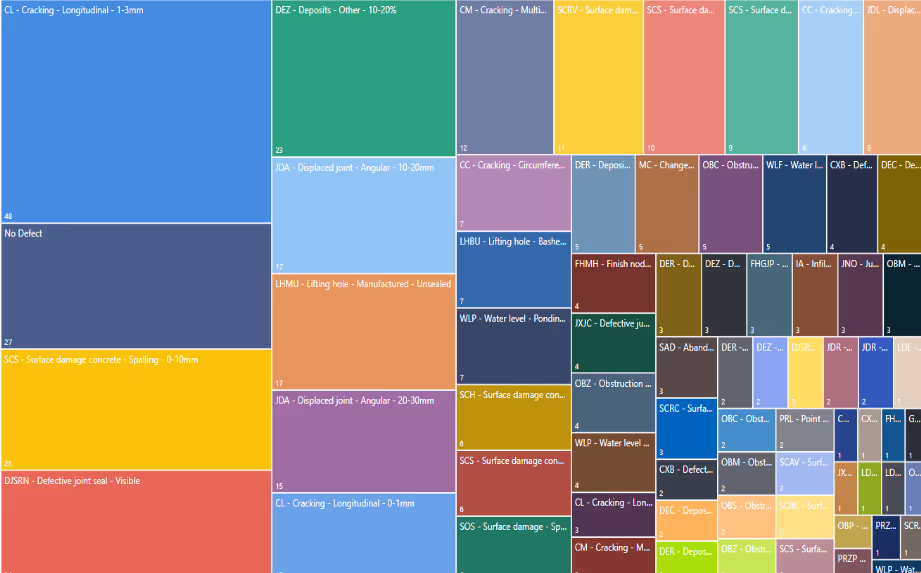
Task: Select the LHBU Lifting hole Bashed tile
Action: tap(513, 269)
